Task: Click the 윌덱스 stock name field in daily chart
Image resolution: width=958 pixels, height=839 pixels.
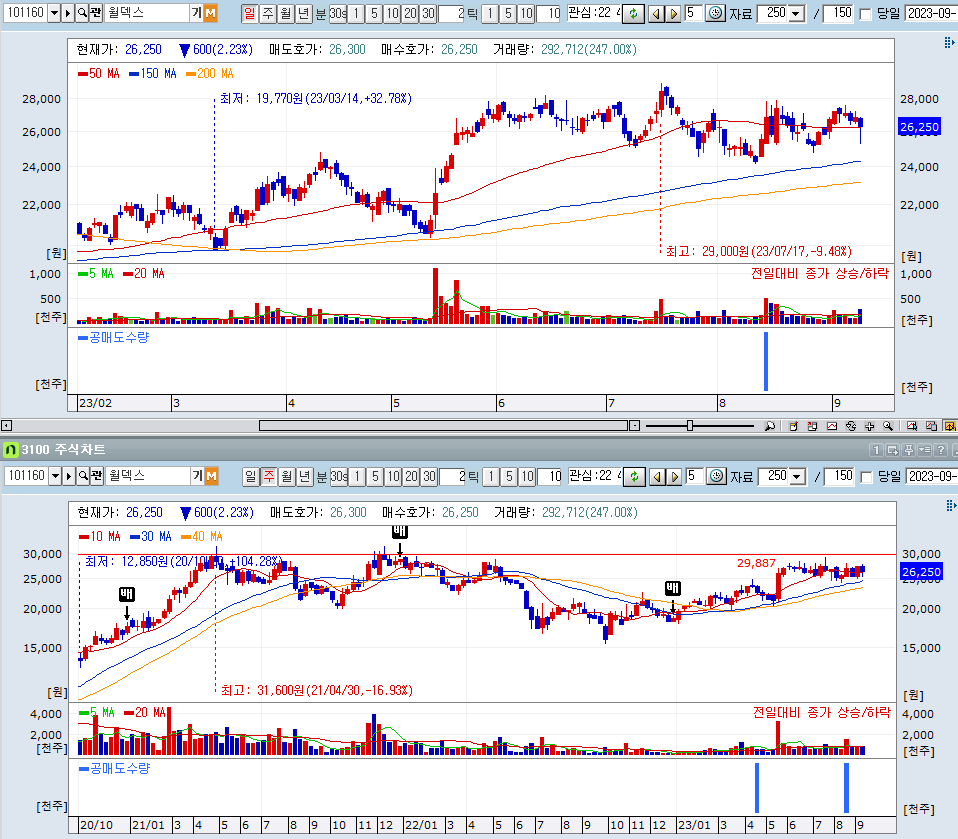Action: [x=147, y=13]
